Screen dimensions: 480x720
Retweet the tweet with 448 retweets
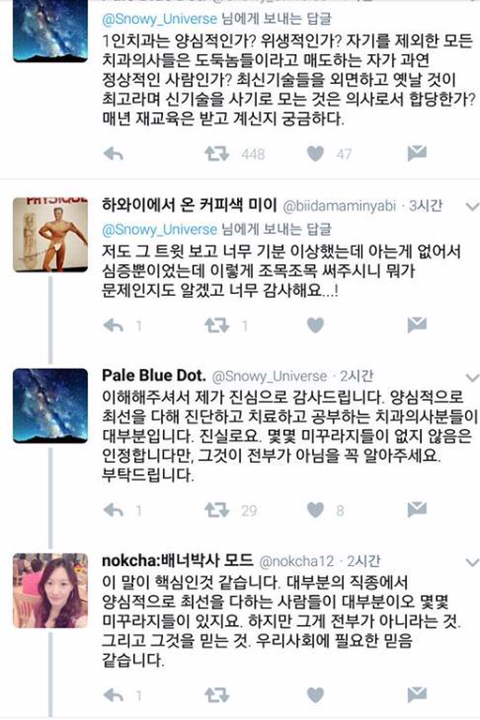pos(216,154)
